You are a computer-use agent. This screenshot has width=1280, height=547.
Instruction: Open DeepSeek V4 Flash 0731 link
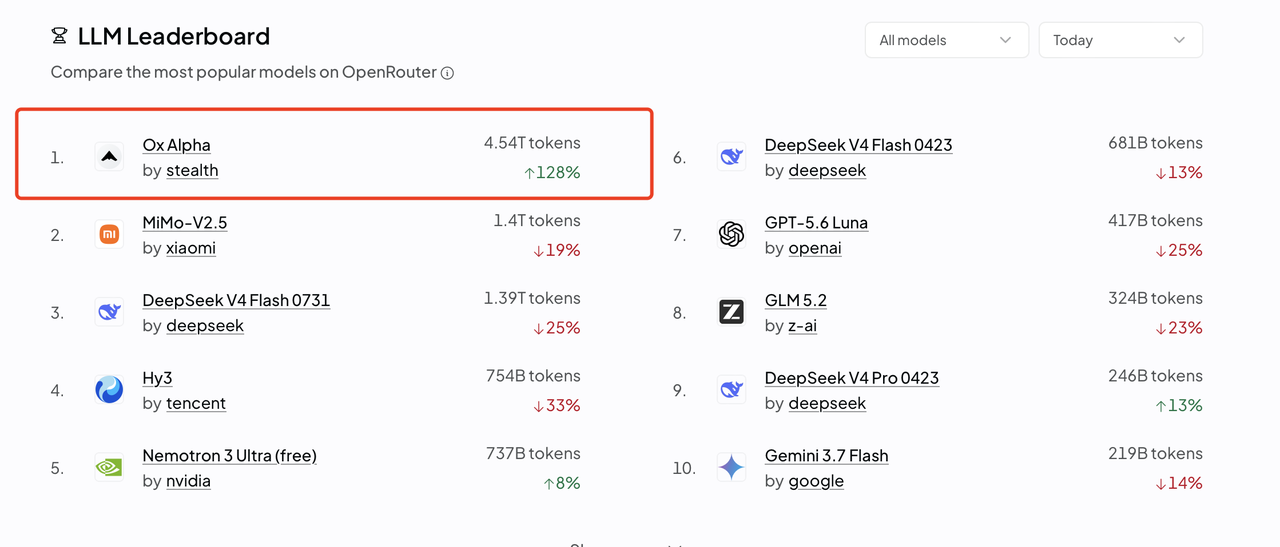click(236, 300)
